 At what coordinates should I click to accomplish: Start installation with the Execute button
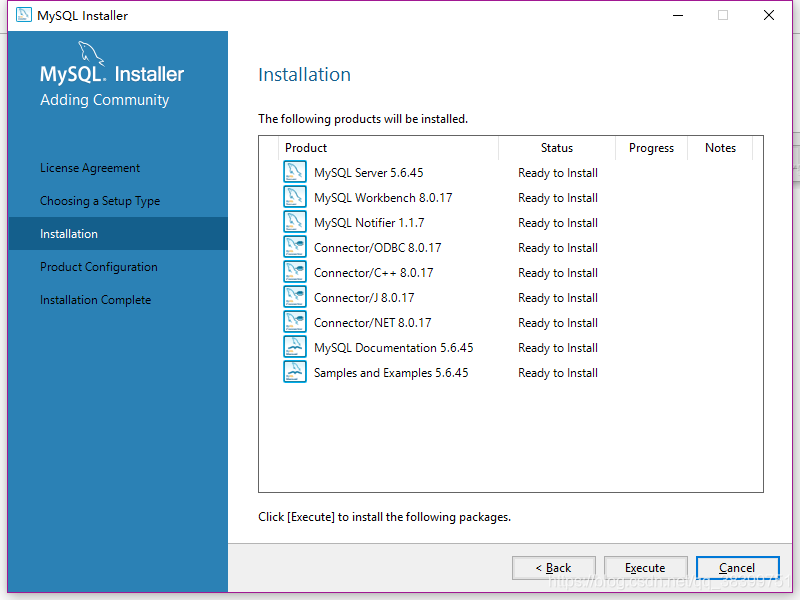(645, 568)
